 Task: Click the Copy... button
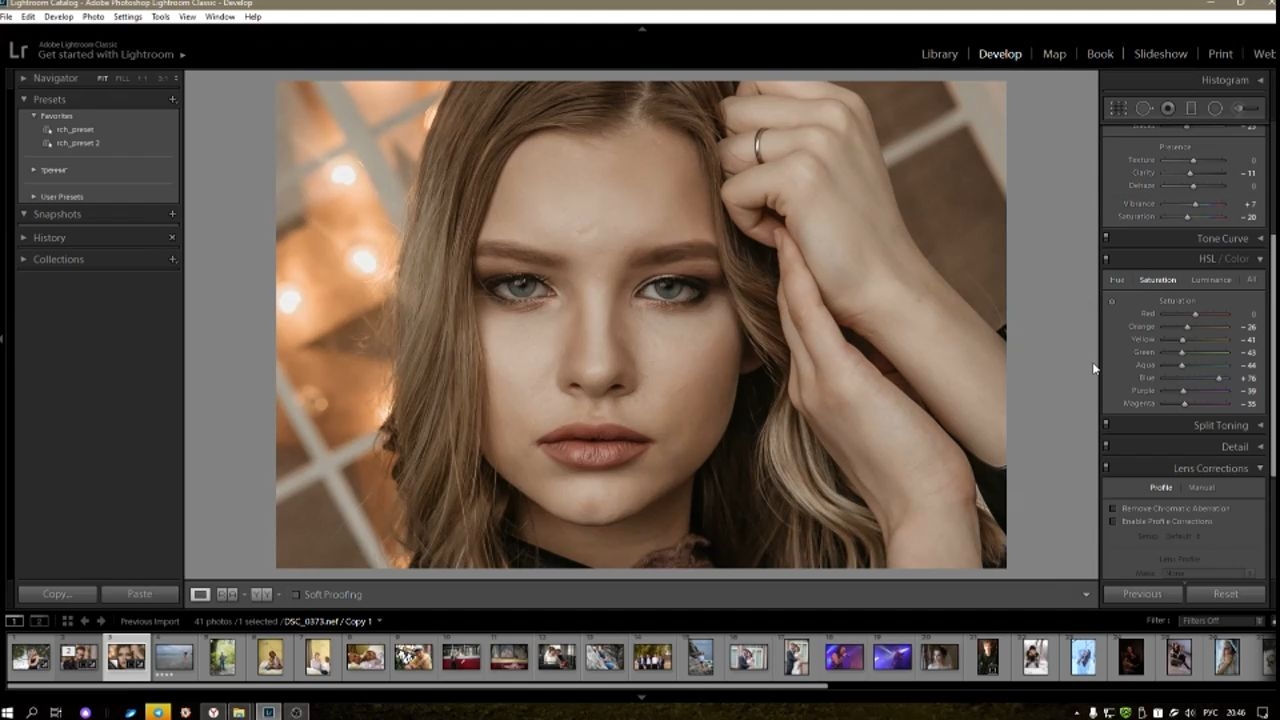(57, 594)
